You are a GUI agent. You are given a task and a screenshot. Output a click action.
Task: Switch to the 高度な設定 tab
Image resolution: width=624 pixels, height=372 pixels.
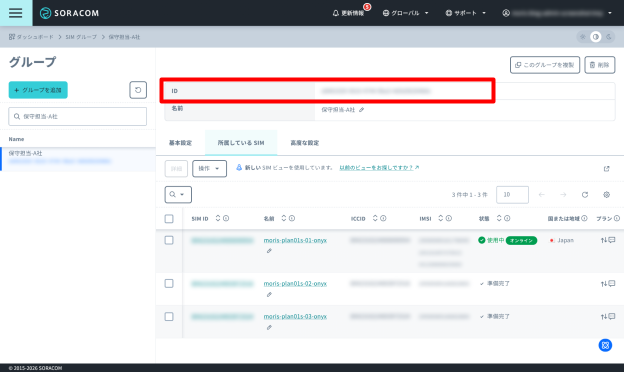click(x=304, y=143)
